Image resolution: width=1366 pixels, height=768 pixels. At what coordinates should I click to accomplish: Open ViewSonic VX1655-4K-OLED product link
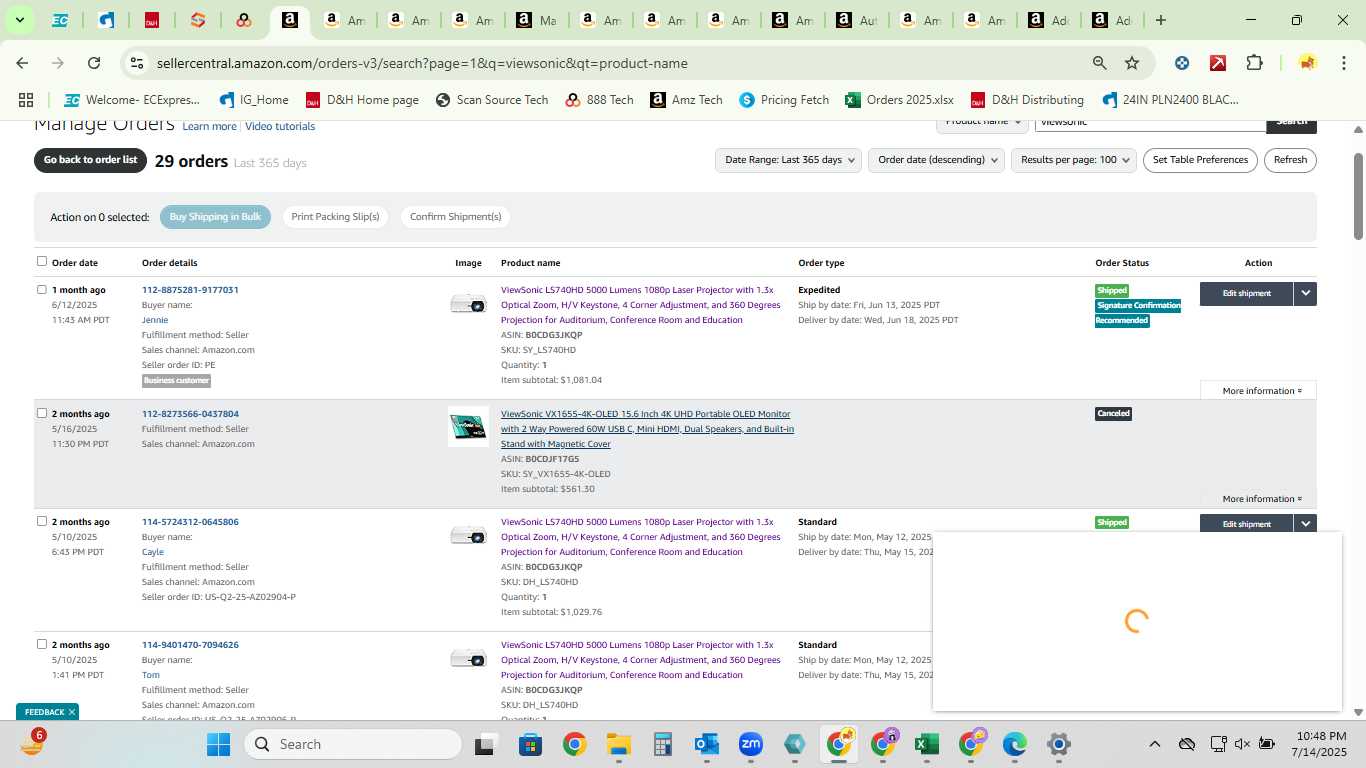point(647,429)
